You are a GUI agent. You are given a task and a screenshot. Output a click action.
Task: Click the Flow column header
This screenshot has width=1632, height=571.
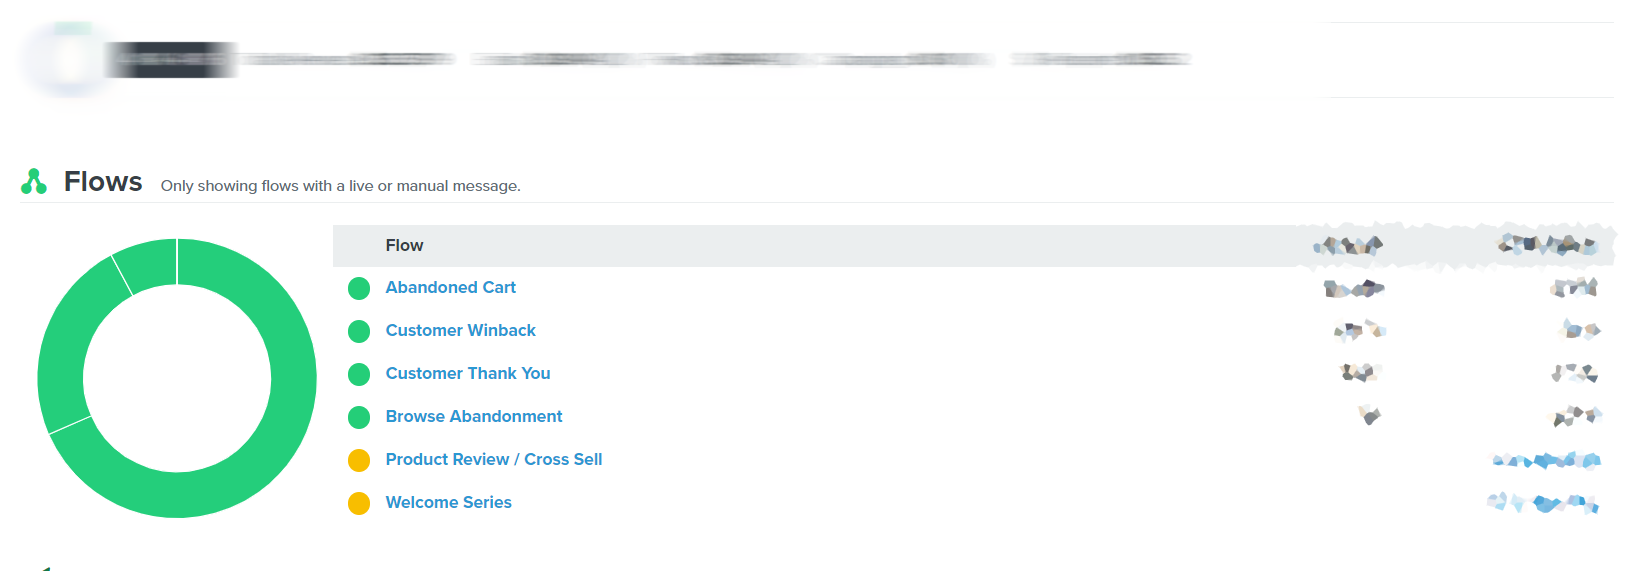click(404, 245)
